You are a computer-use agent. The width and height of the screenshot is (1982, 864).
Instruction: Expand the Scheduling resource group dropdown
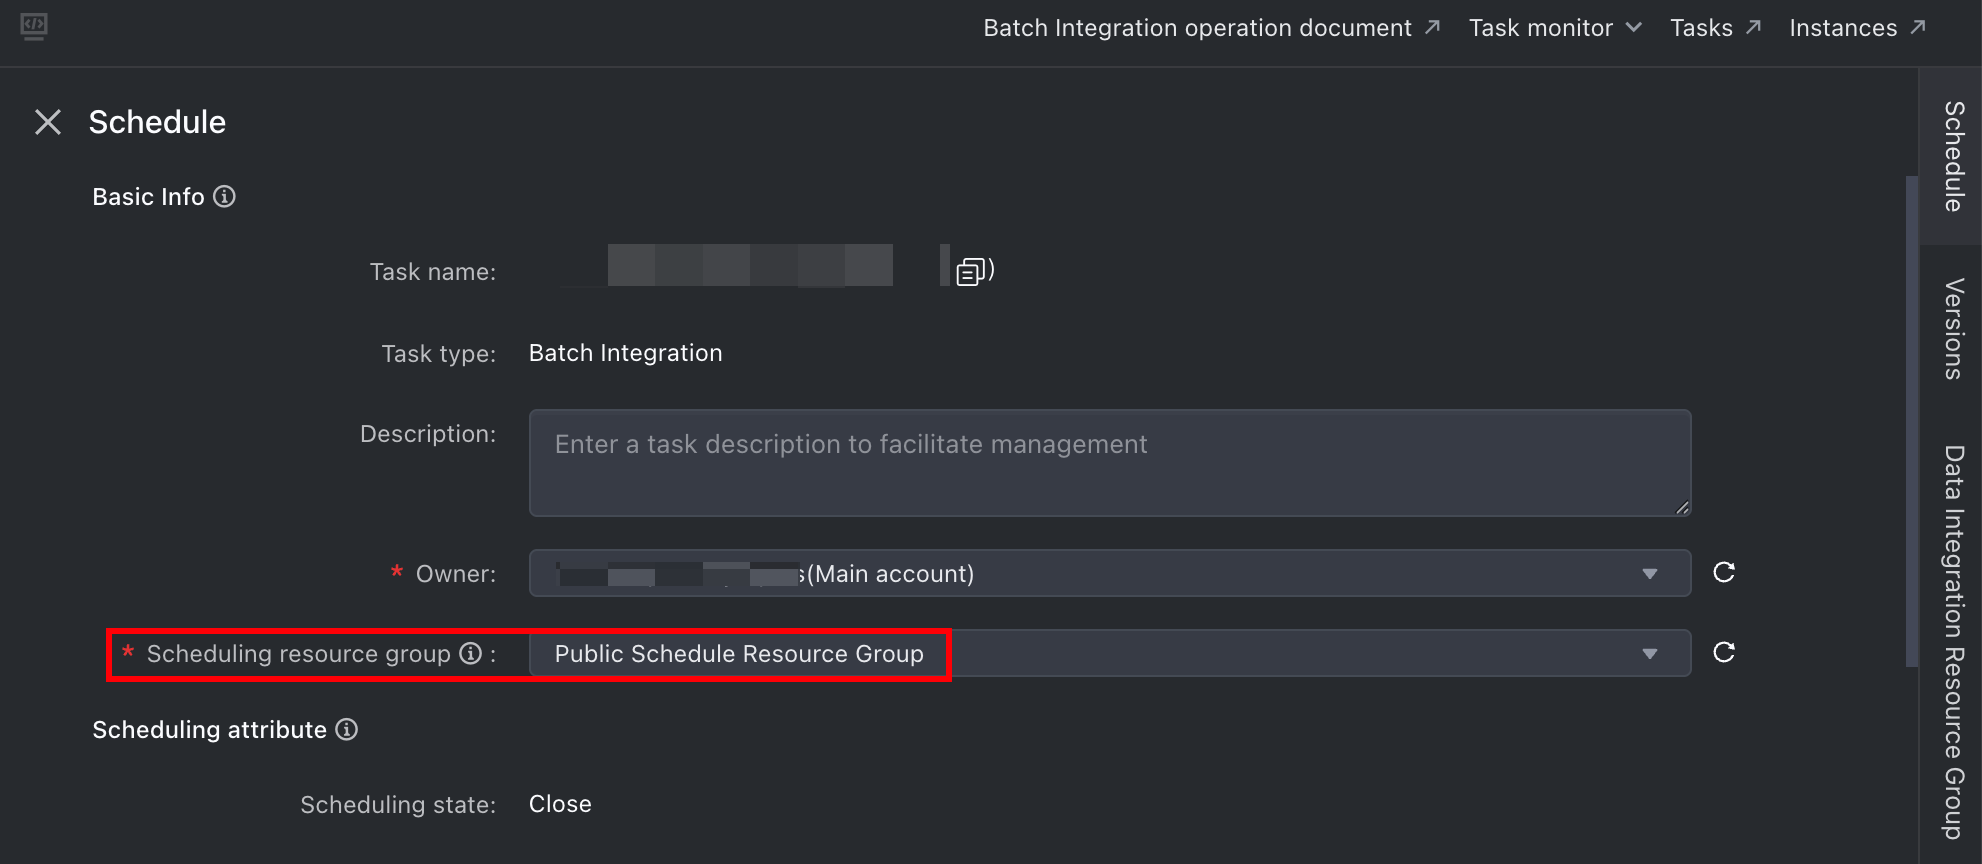pos(1649,654)
